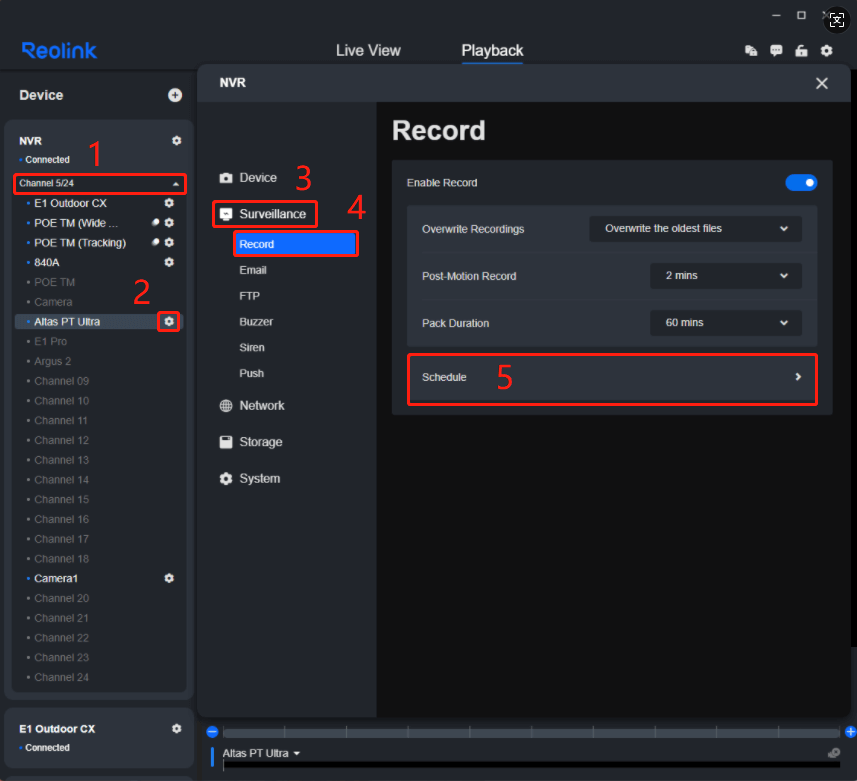Switch to Playback tab

[492, 50]
